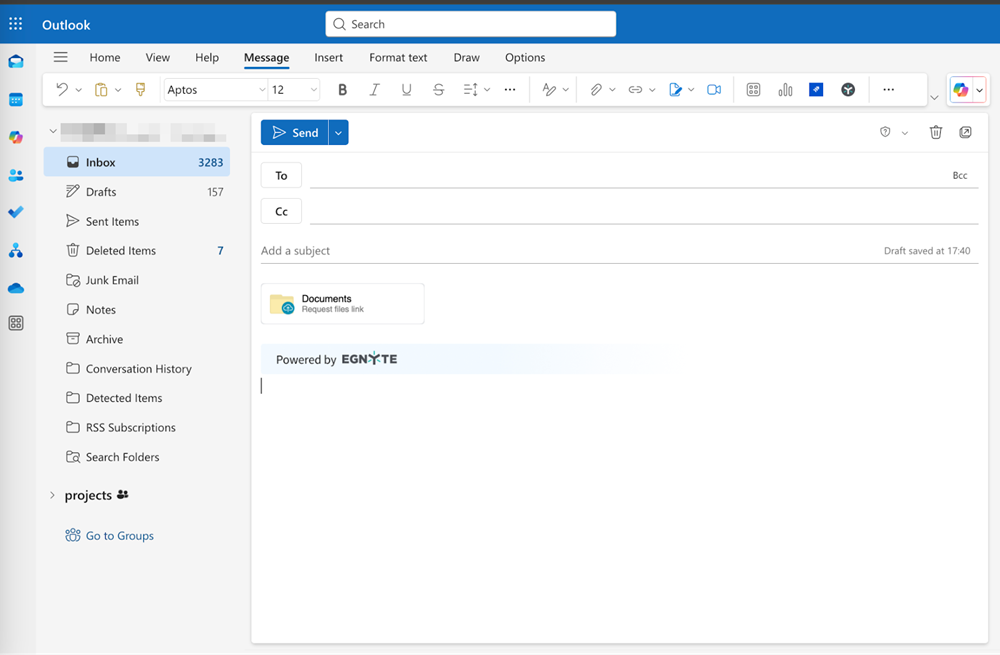Click the Add a subject field
The height and width of the screenshot is (655, 1000).
coord(560,251)
